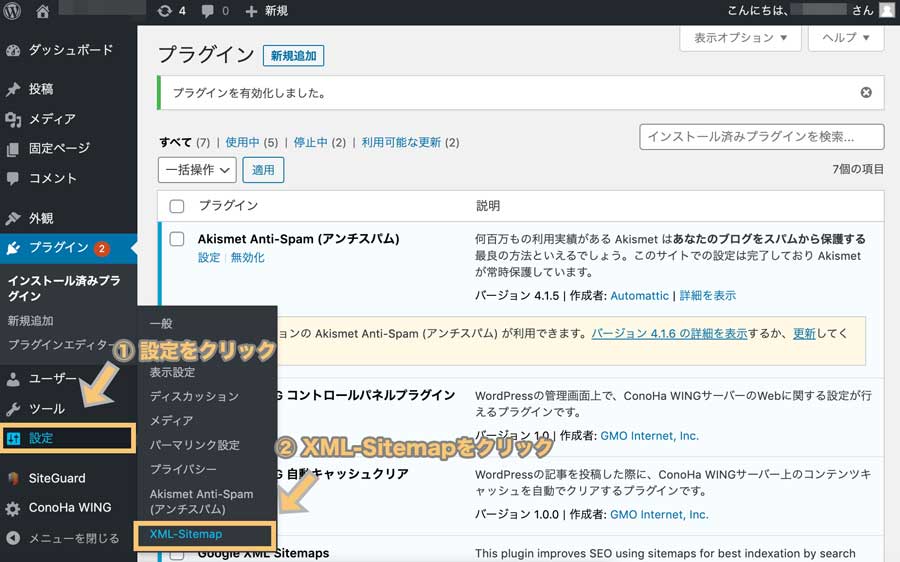Open GMO Internet, Inc. link under バージョン 1.0
The image size is (900, 562).
point(649,436)
